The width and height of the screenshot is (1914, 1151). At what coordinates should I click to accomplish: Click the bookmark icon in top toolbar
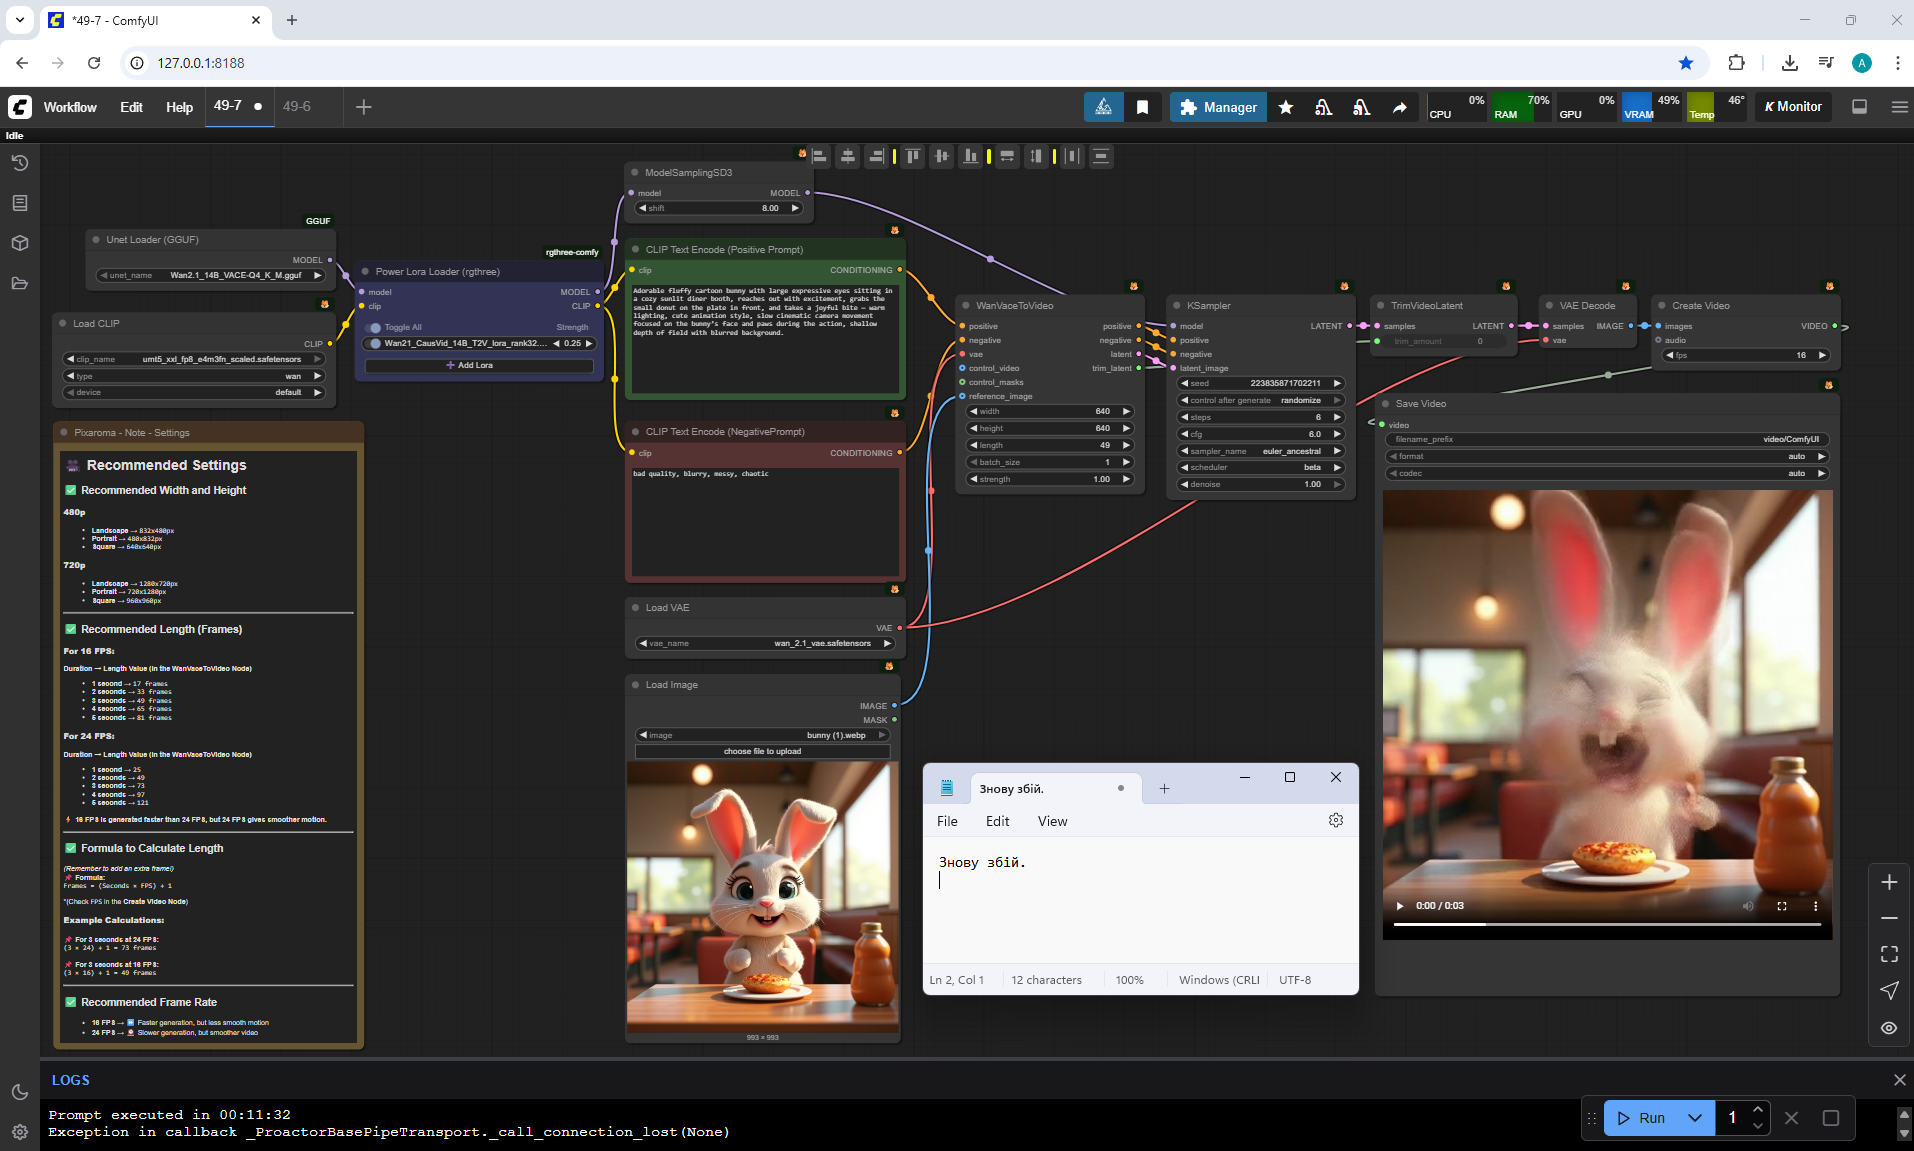coord(1142,107)
